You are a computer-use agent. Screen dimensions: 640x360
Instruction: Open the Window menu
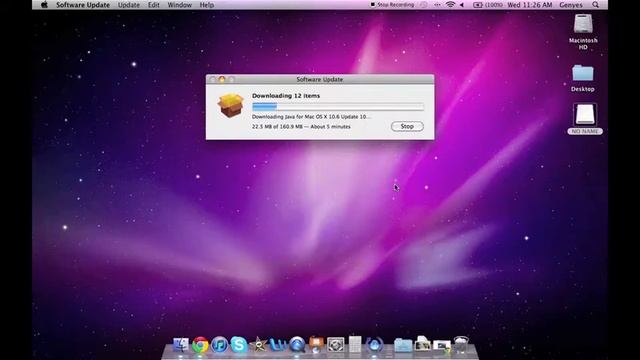(180, 5)
